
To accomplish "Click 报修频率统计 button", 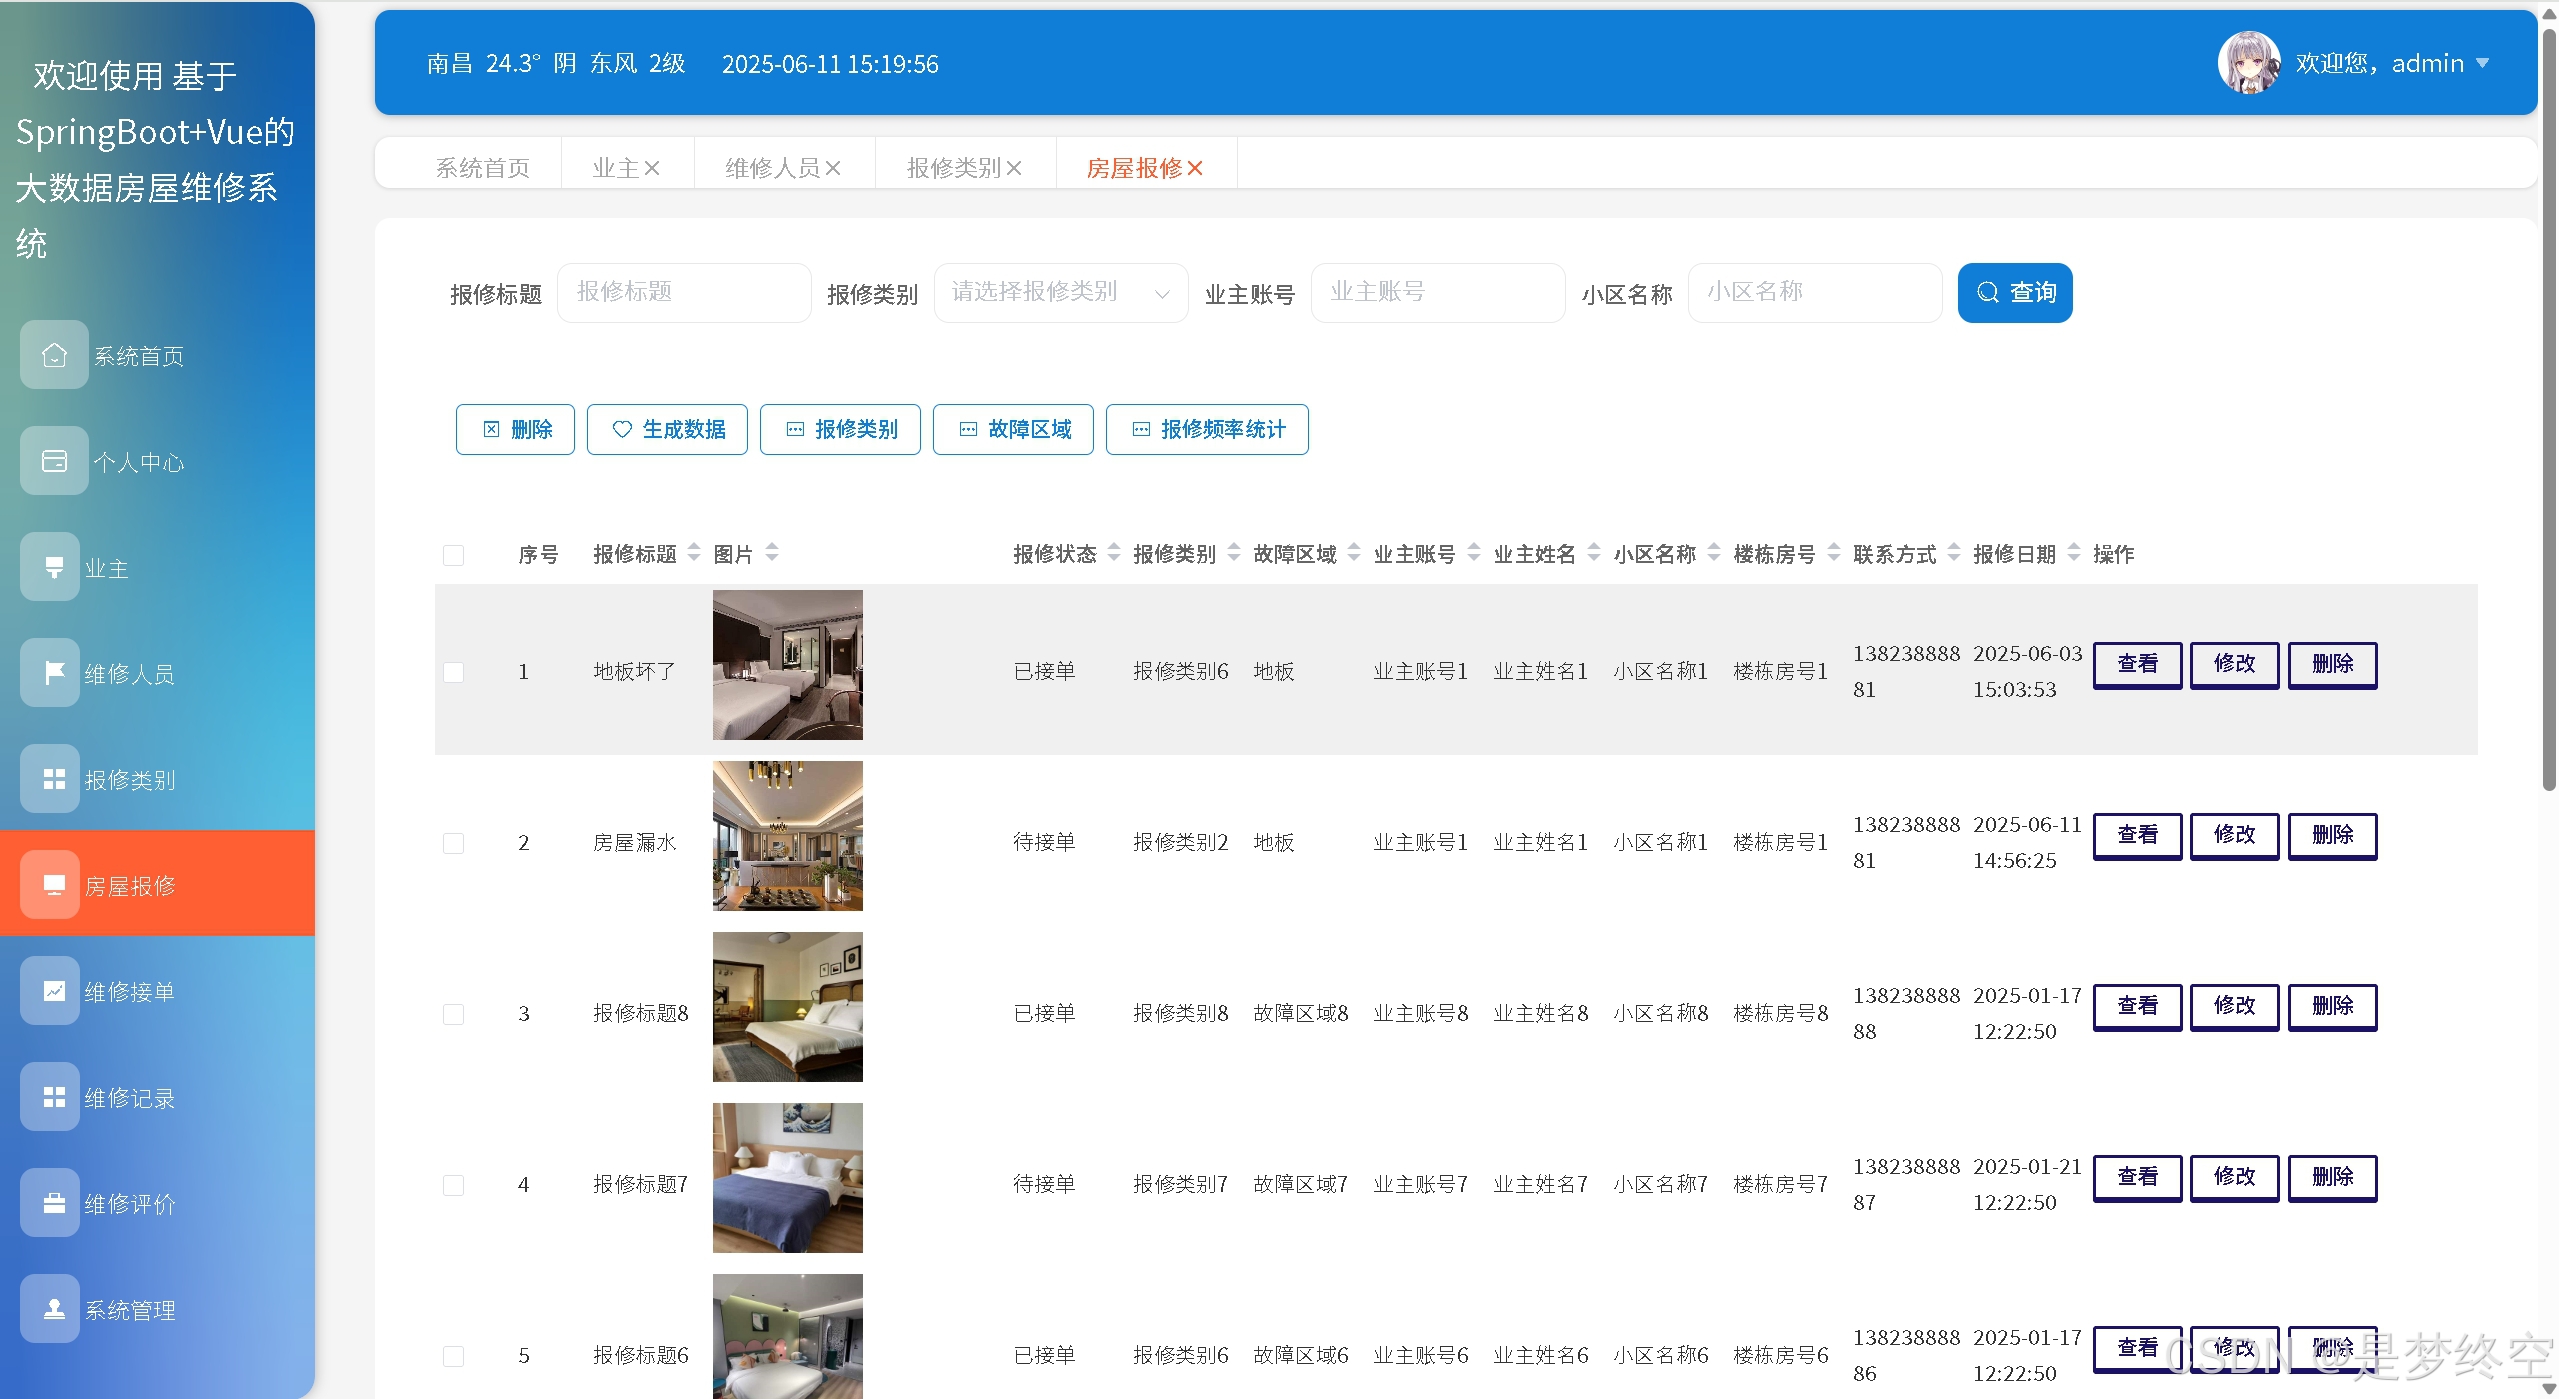I will coord(1207,430).
